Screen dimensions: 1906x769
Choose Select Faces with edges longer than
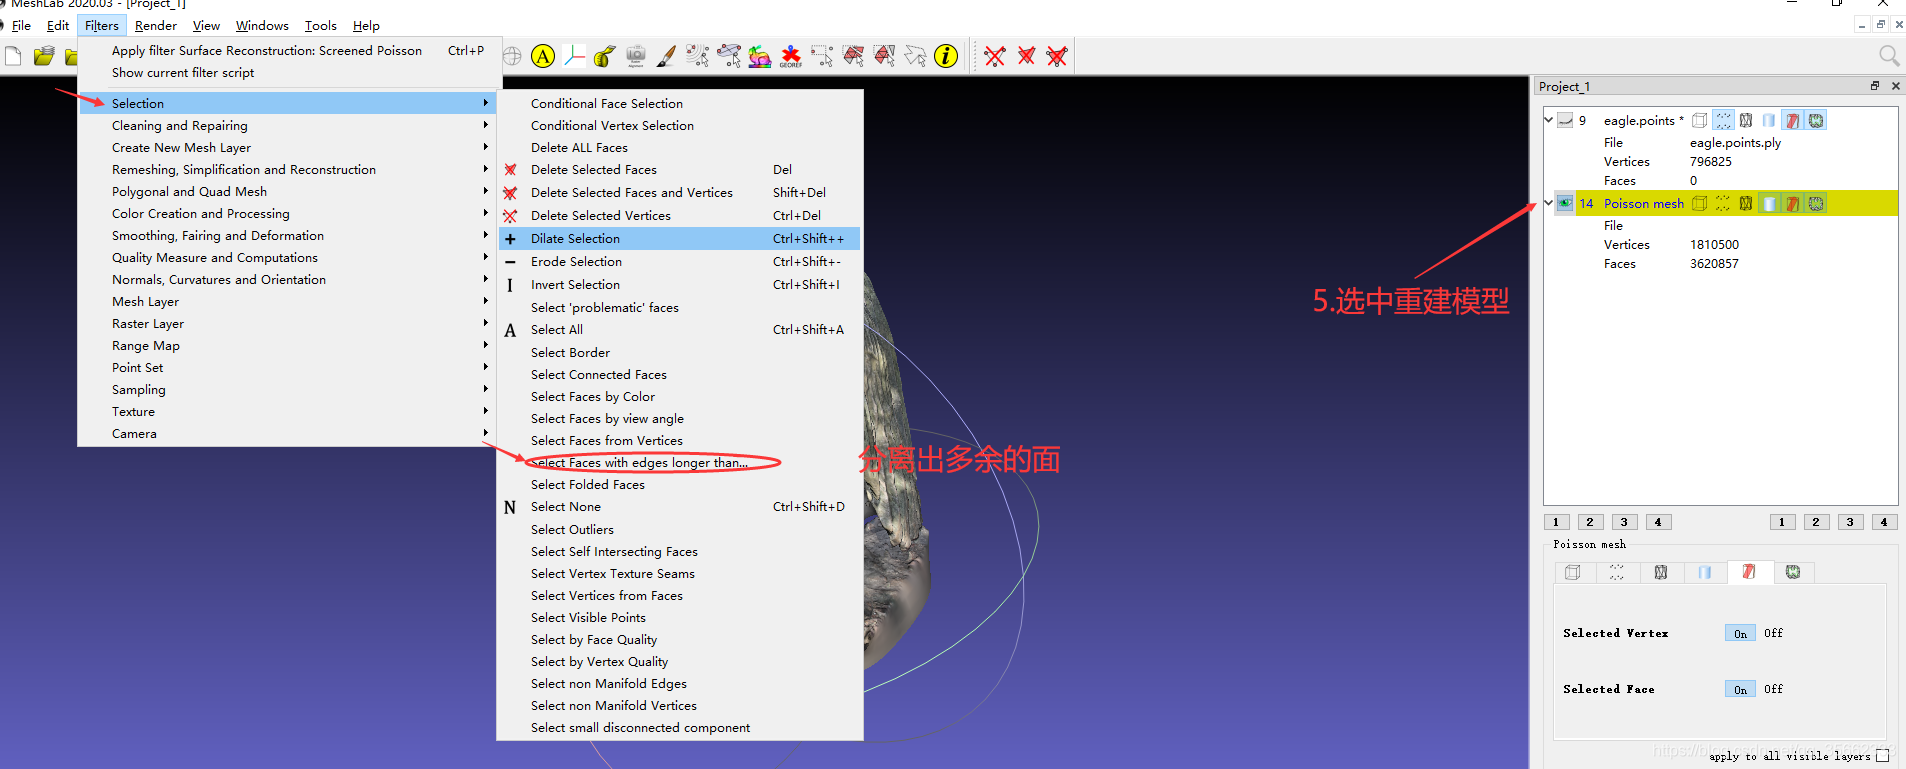(680, 462)
